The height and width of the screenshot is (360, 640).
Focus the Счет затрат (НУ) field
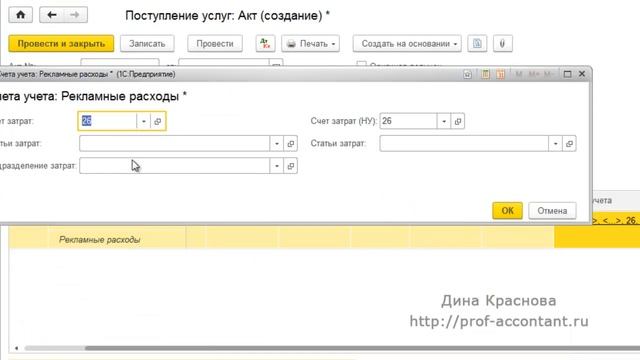[408, 121]
